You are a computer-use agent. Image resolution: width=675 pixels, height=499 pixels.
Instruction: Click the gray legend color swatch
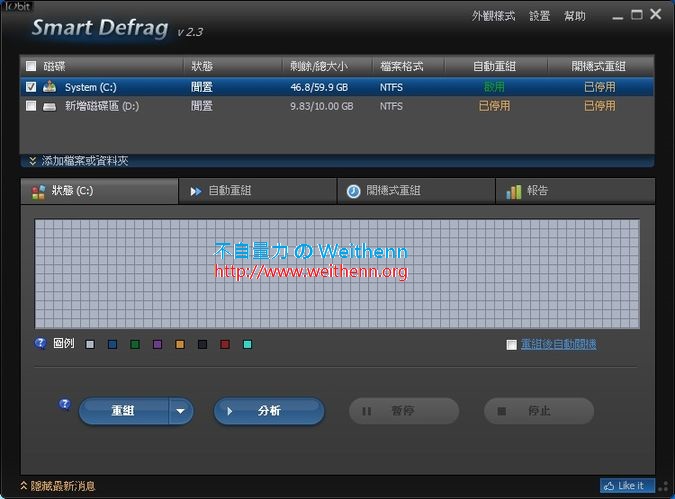pos(90,344)
